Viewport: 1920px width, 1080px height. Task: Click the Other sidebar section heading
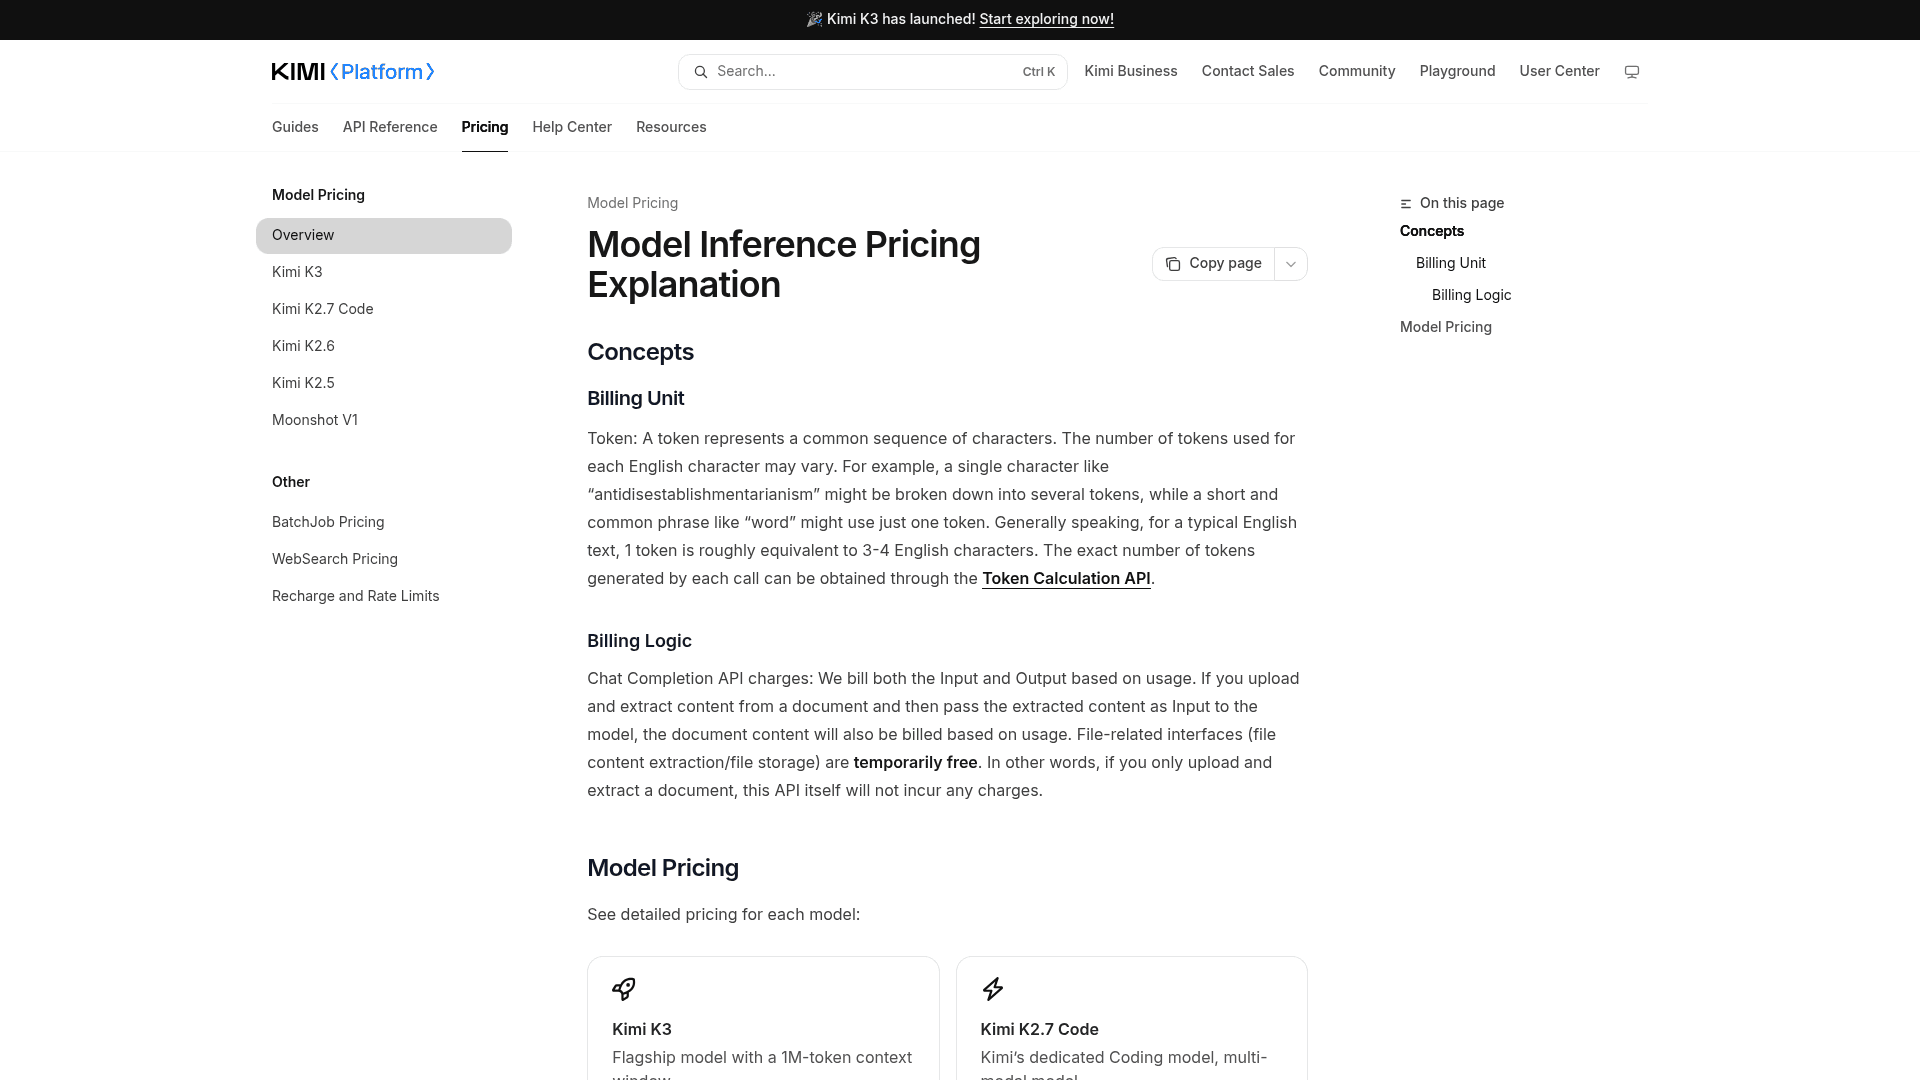pyautogui.click(x=291, y=482)
